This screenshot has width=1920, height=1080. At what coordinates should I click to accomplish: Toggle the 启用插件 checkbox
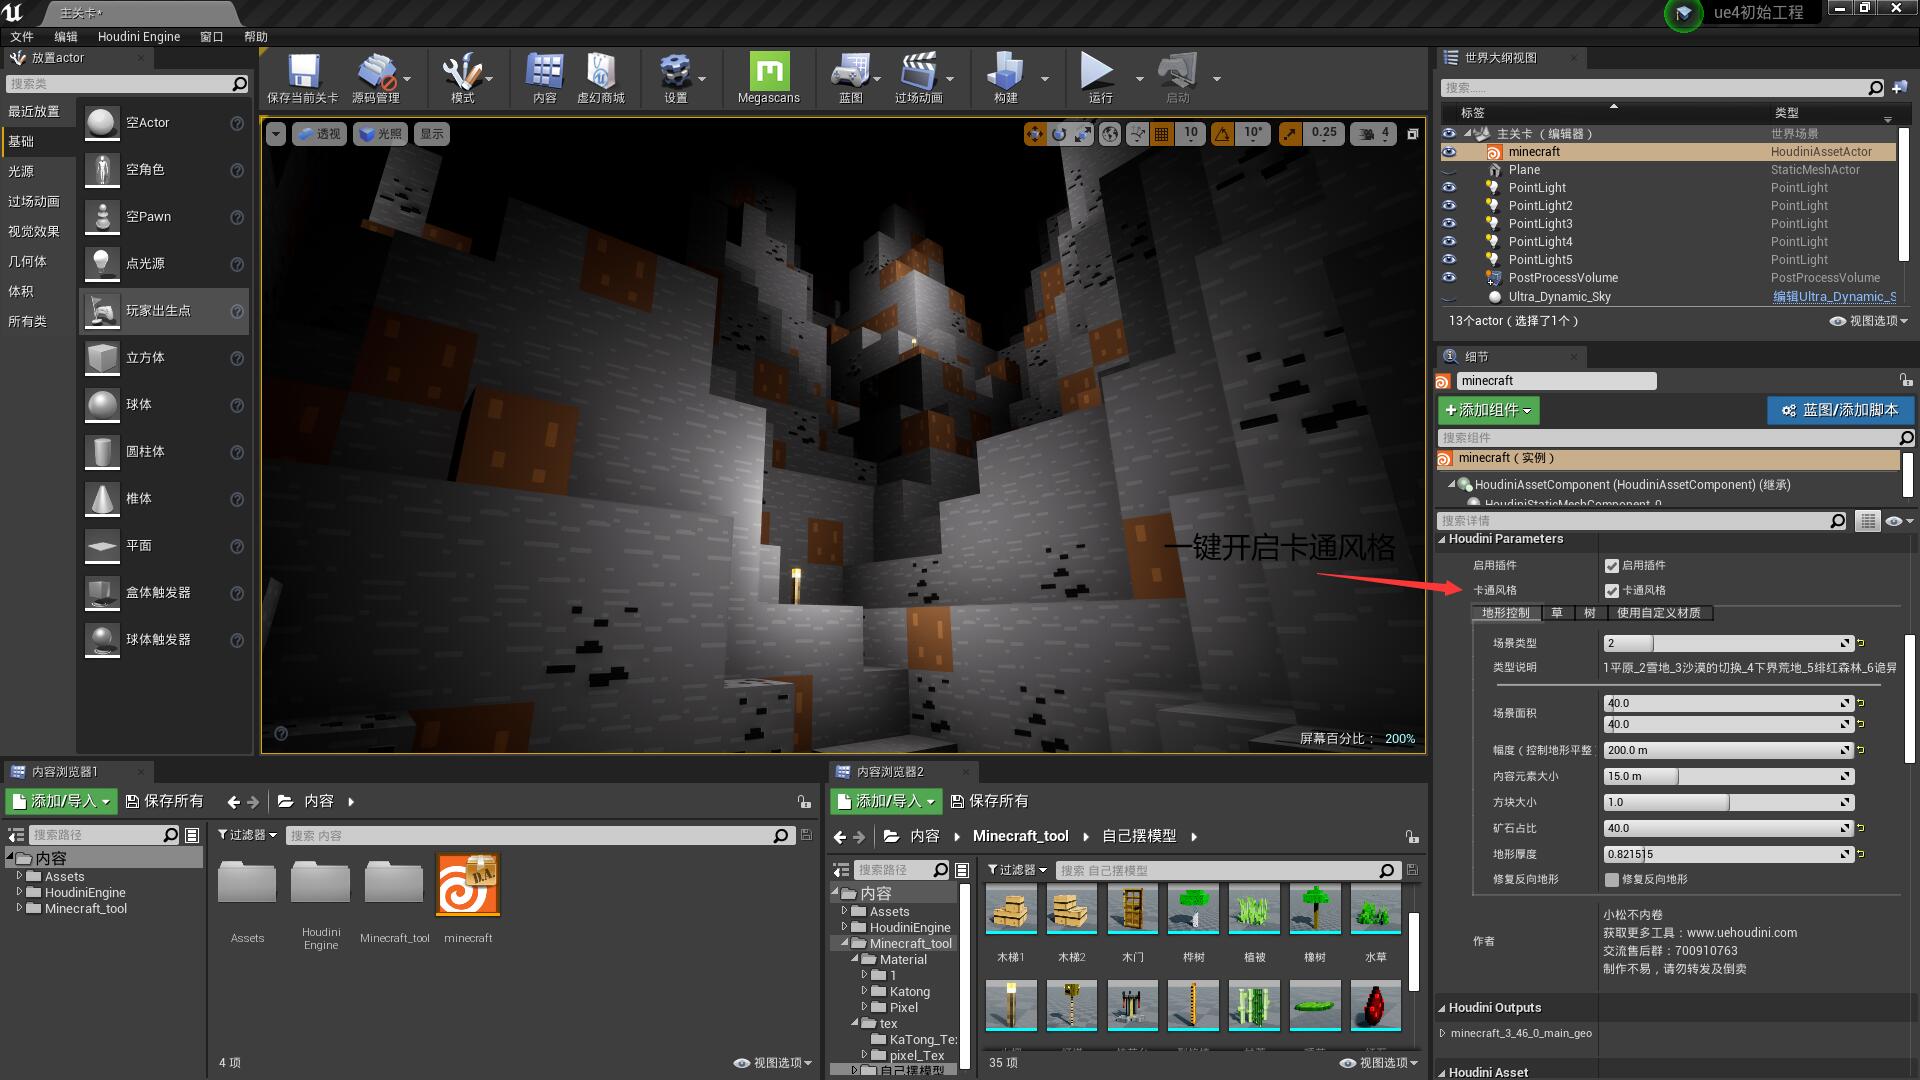(x=1611, y=566)
